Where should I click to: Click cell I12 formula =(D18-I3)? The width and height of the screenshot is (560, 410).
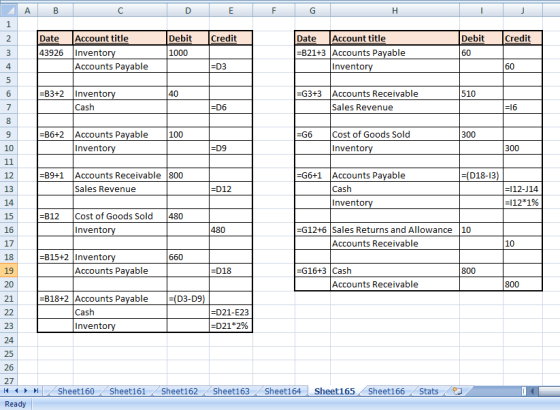481,175
